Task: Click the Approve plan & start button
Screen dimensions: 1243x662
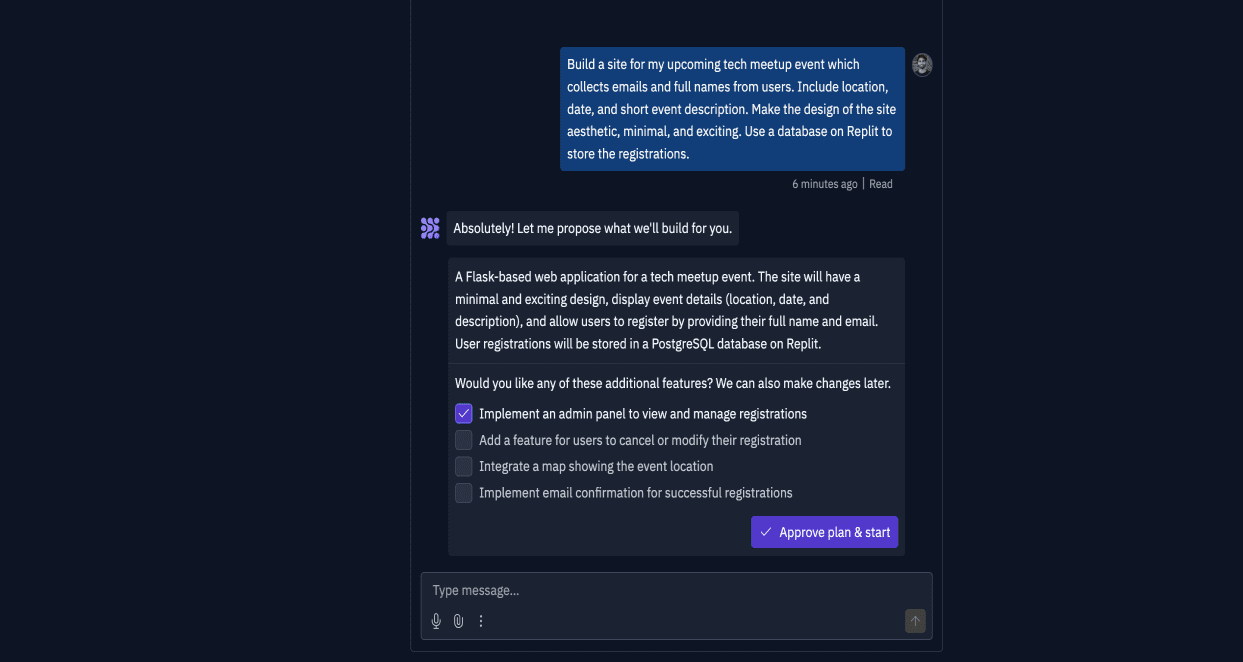Action: pyautogui.click(x=824, y=532)
